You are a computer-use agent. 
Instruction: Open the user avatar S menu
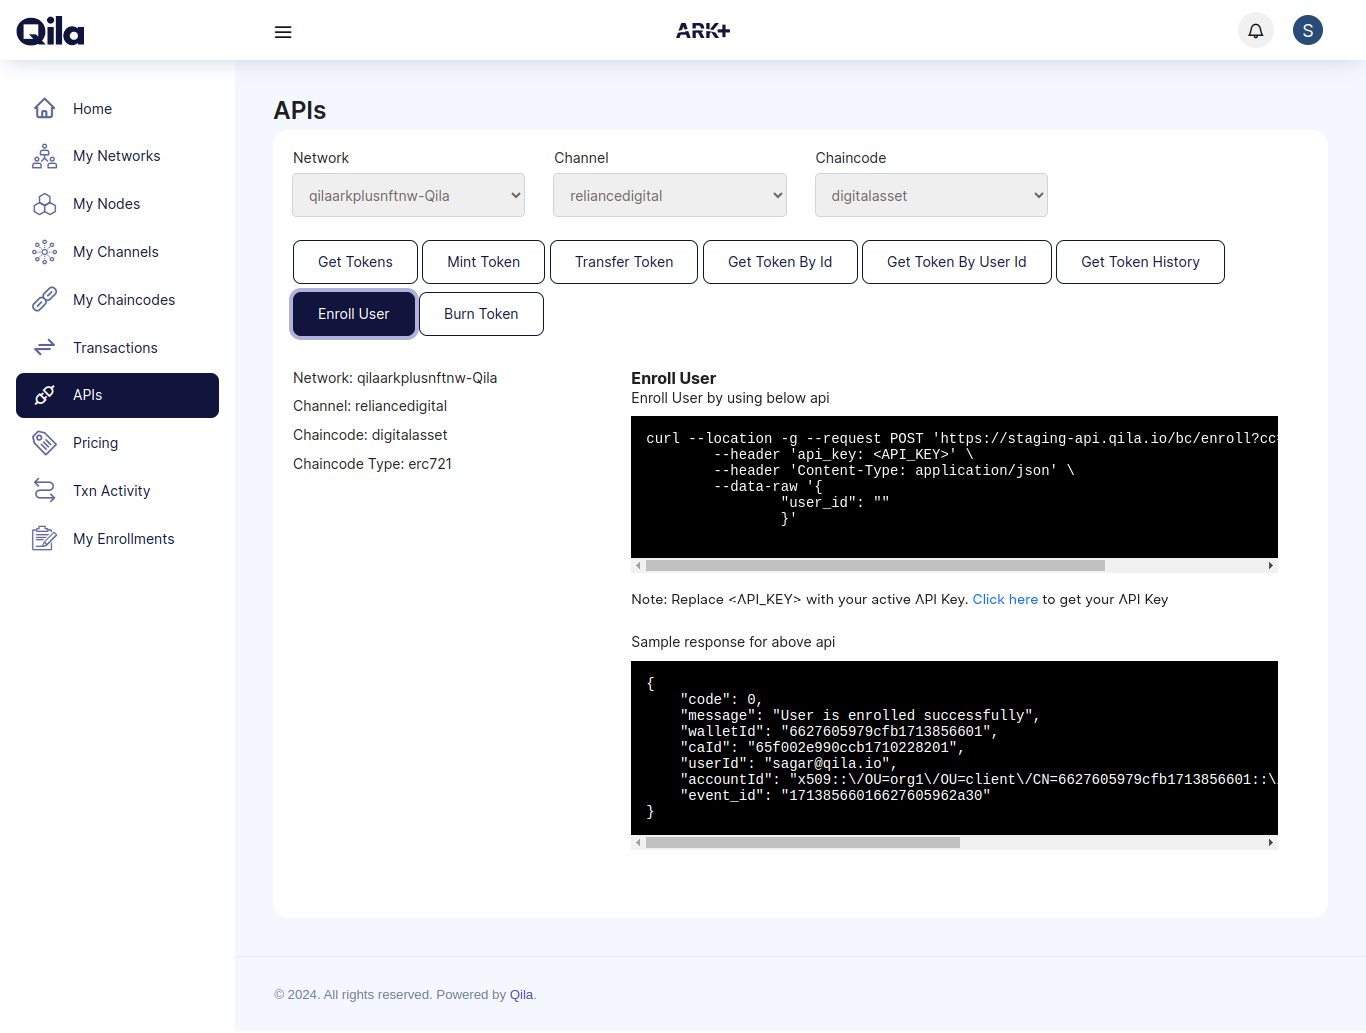click(1308, 30)
